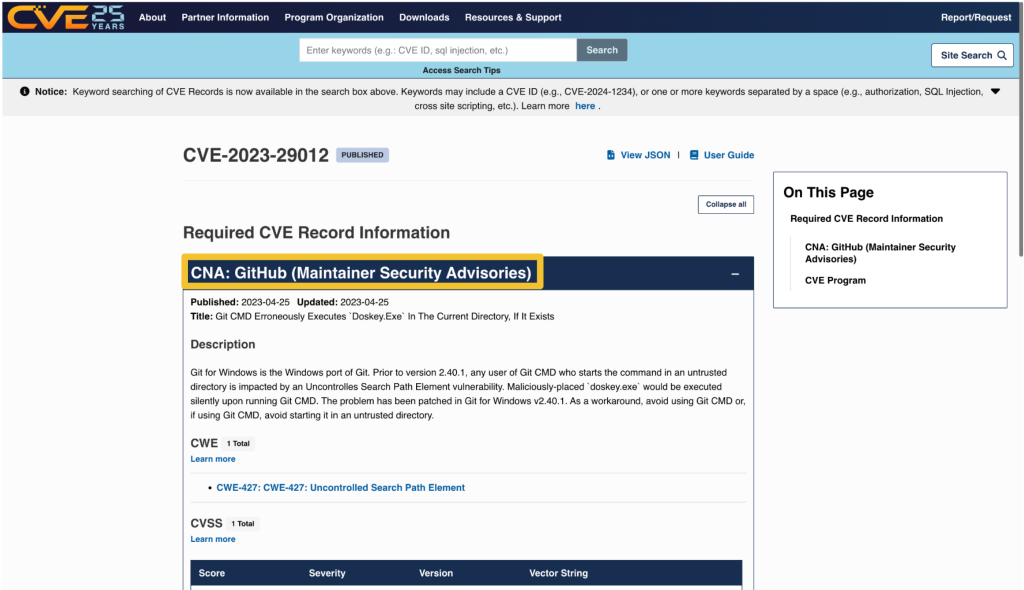Viewport: 1024px width, 590px height.
Task: Click the notice info icon
Action: coord(25,92)
